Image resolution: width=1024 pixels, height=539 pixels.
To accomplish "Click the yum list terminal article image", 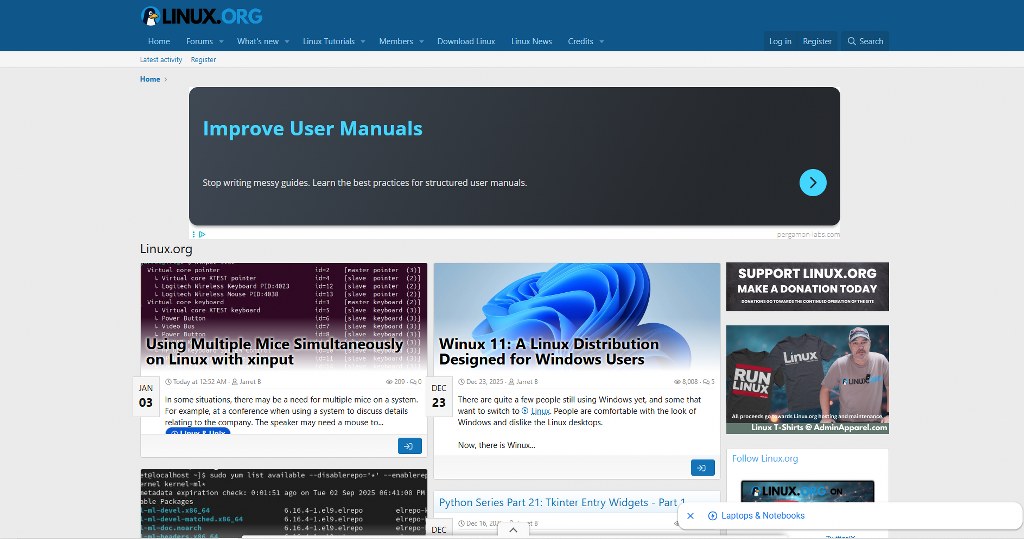I will point(283,503).
